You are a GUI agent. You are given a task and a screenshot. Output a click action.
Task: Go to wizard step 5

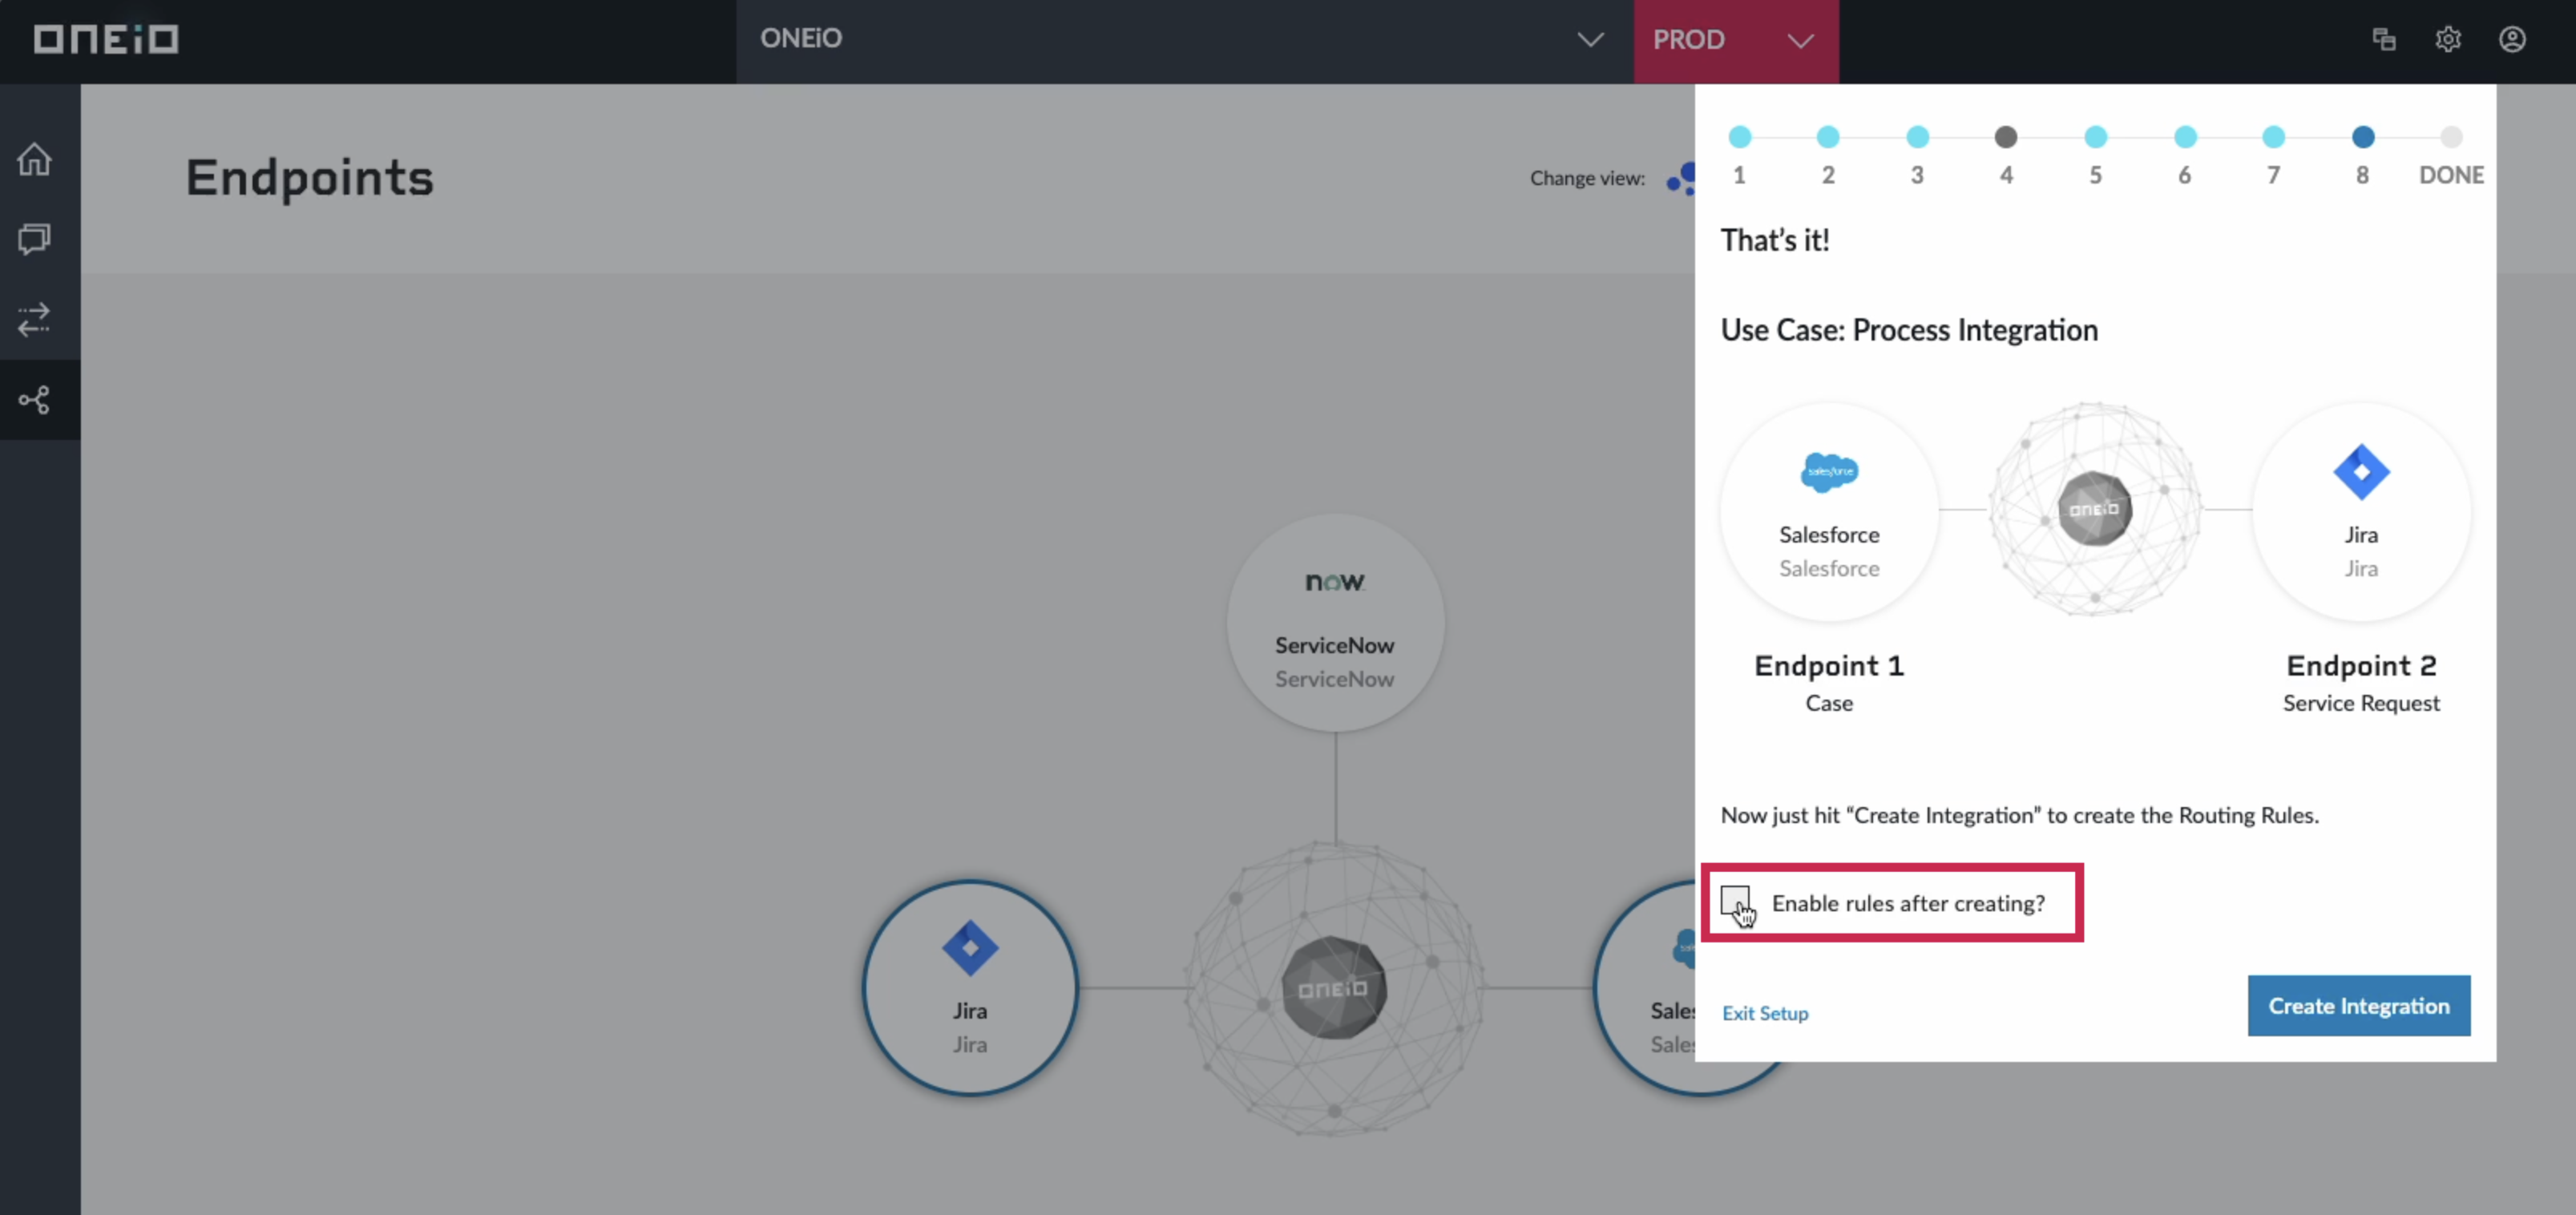(x=2095, y=137)
